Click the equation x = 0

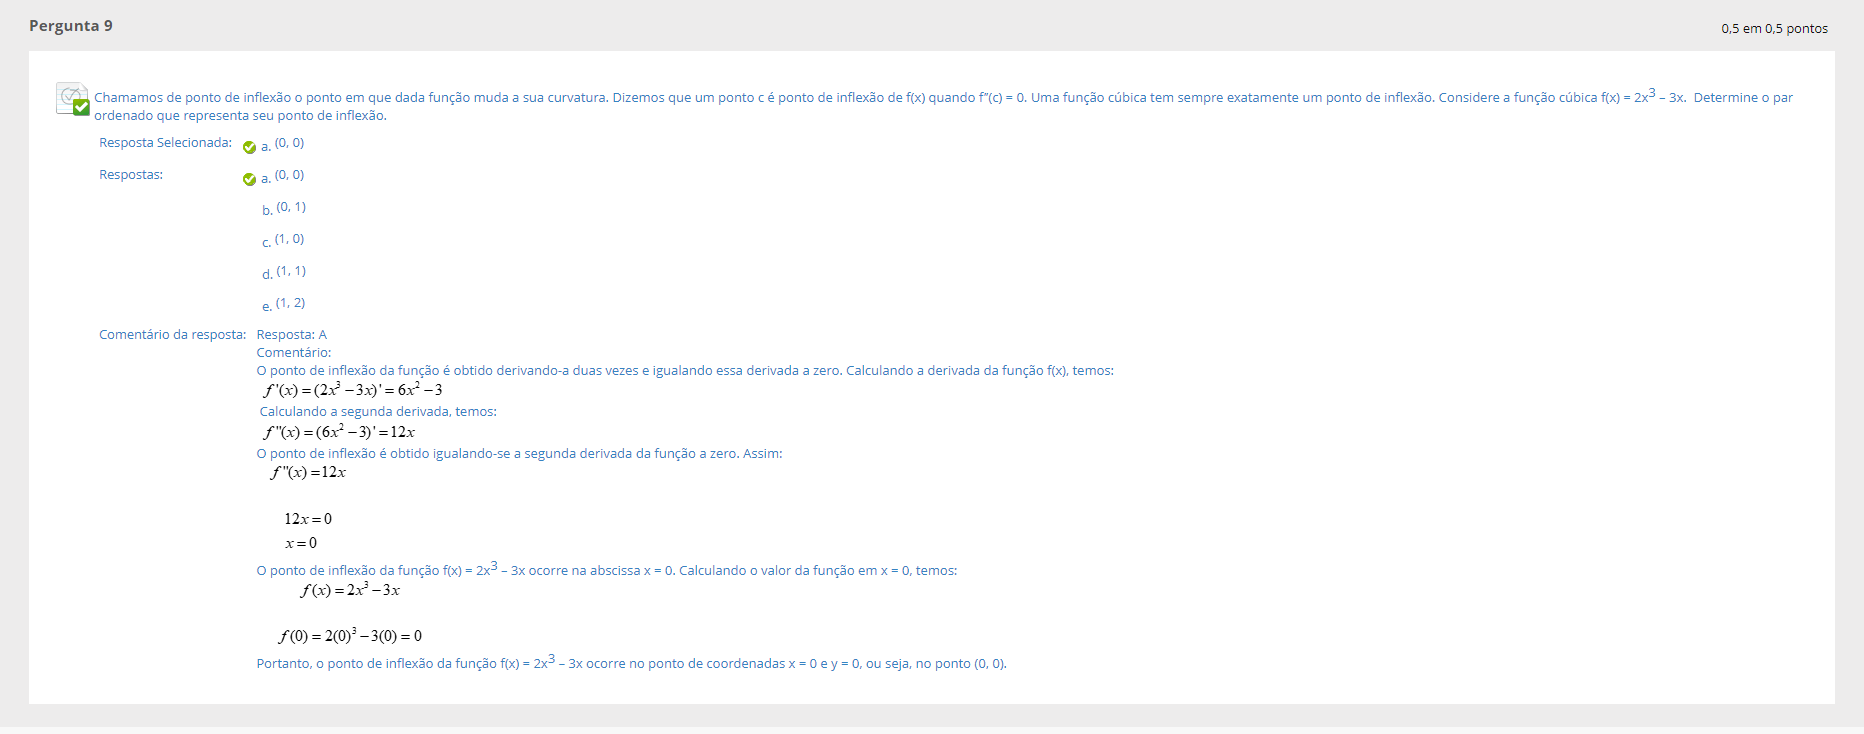301,543
